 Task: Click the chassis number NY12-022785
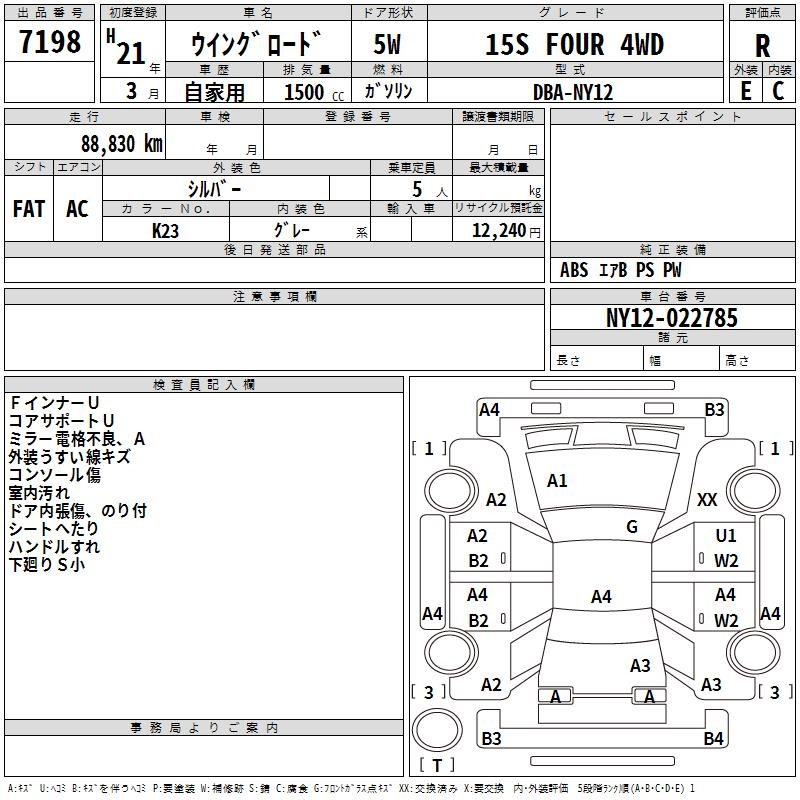(672, 319)
